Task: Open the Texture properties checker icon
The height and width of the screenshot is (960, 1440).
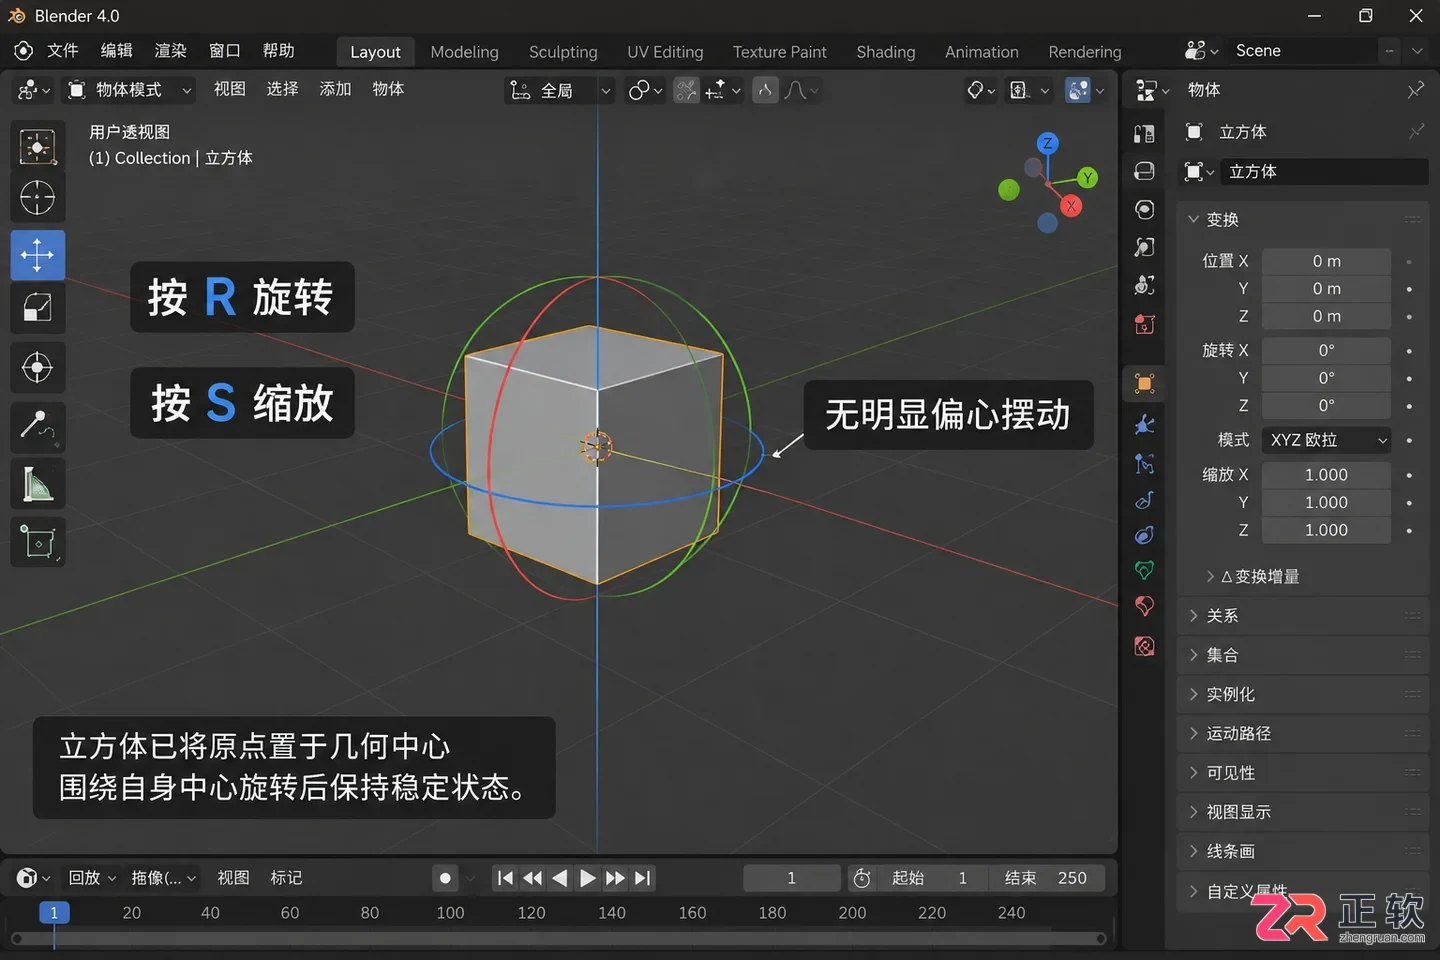Action: tap(1145, 646)
